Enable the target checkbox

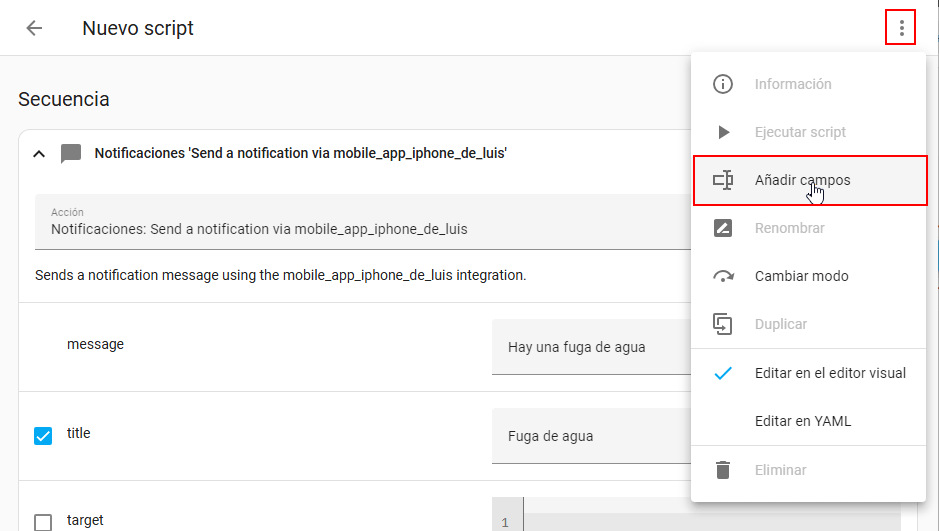pyautogui.click(x=43, y=522)
